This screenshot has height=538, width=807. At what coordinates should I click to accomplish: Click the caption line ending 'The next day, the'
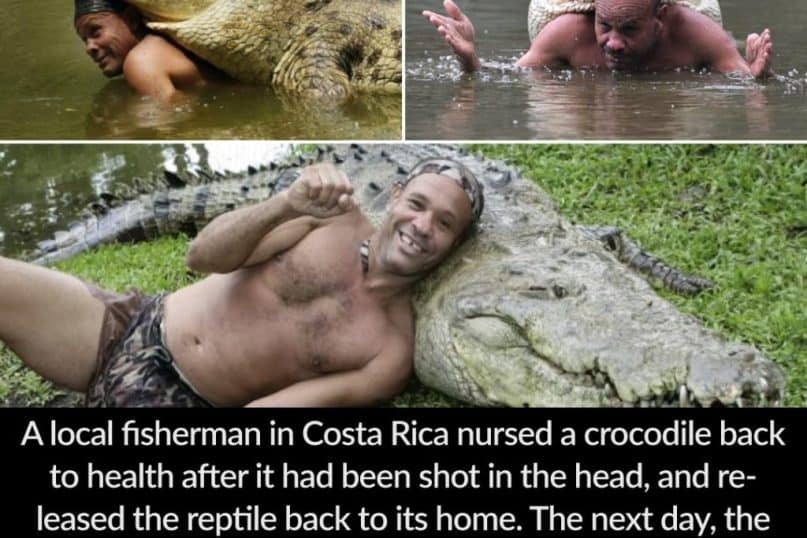[x=404, y=518]
